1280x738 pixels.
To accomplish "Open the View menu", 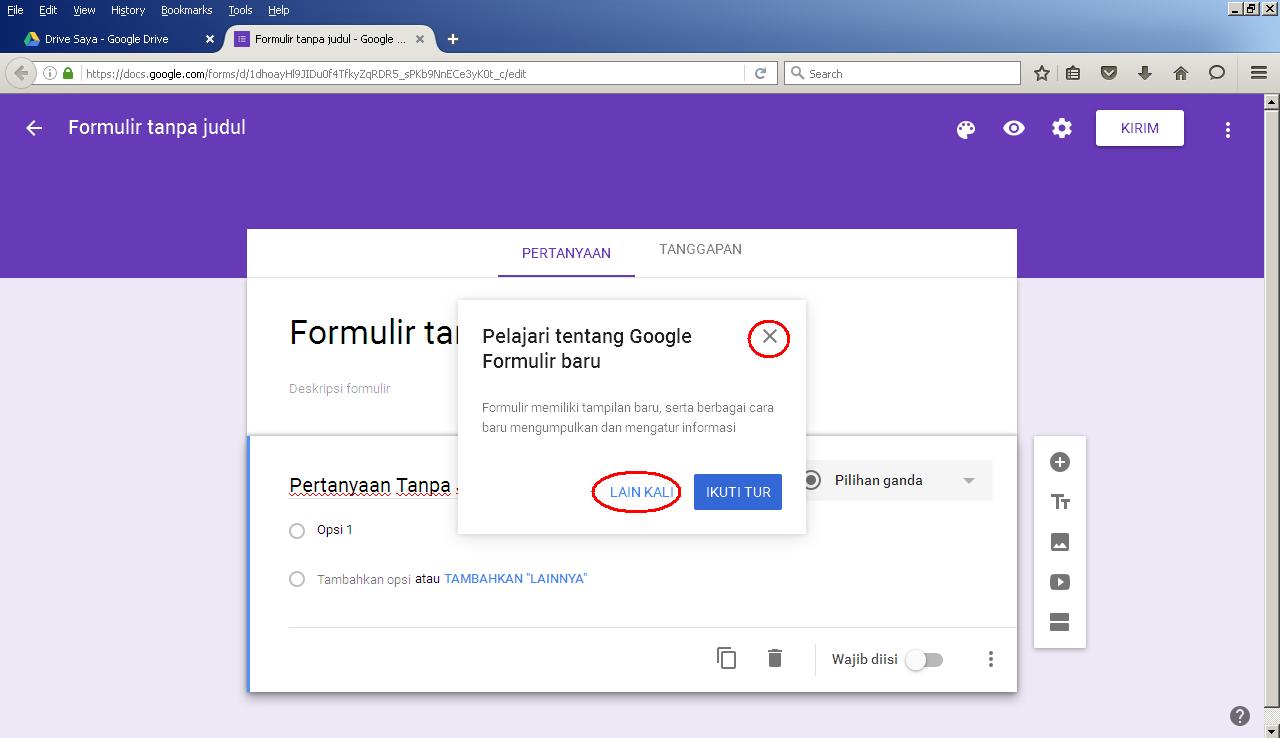I will point(84,10).
